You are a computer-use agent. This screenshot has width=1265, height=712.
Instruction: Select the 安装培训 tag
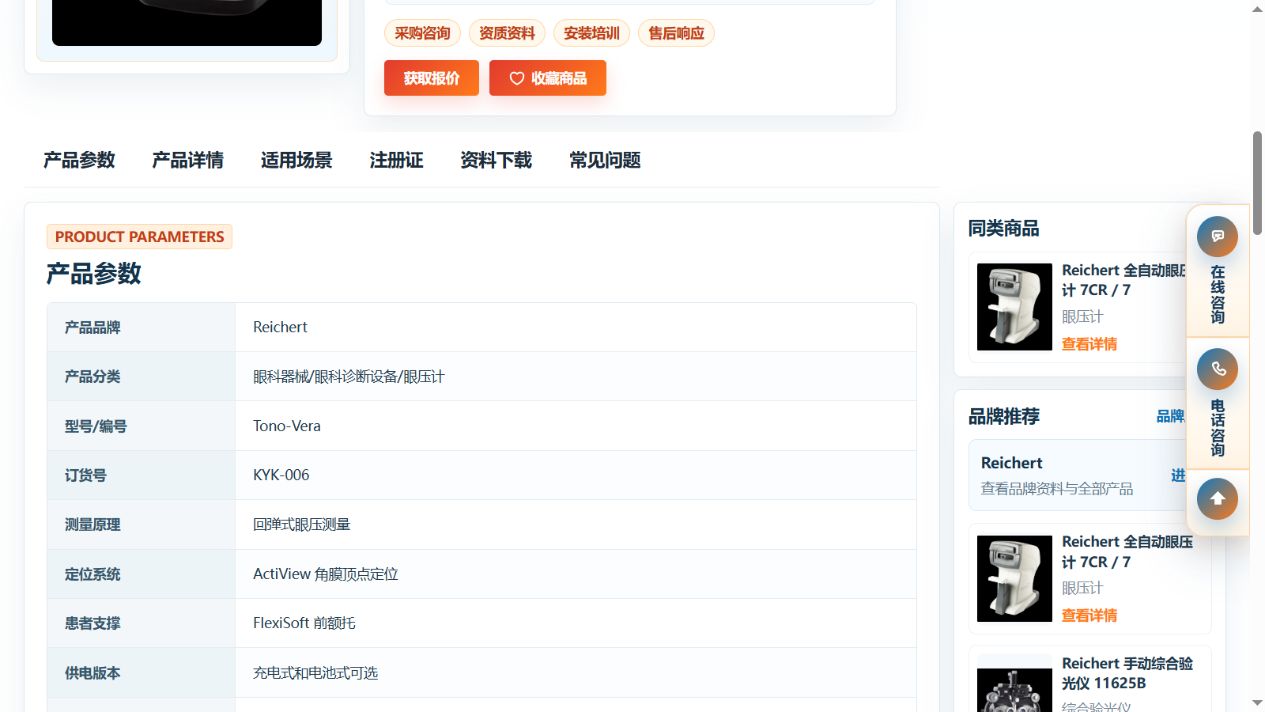(x=592, y=33)
